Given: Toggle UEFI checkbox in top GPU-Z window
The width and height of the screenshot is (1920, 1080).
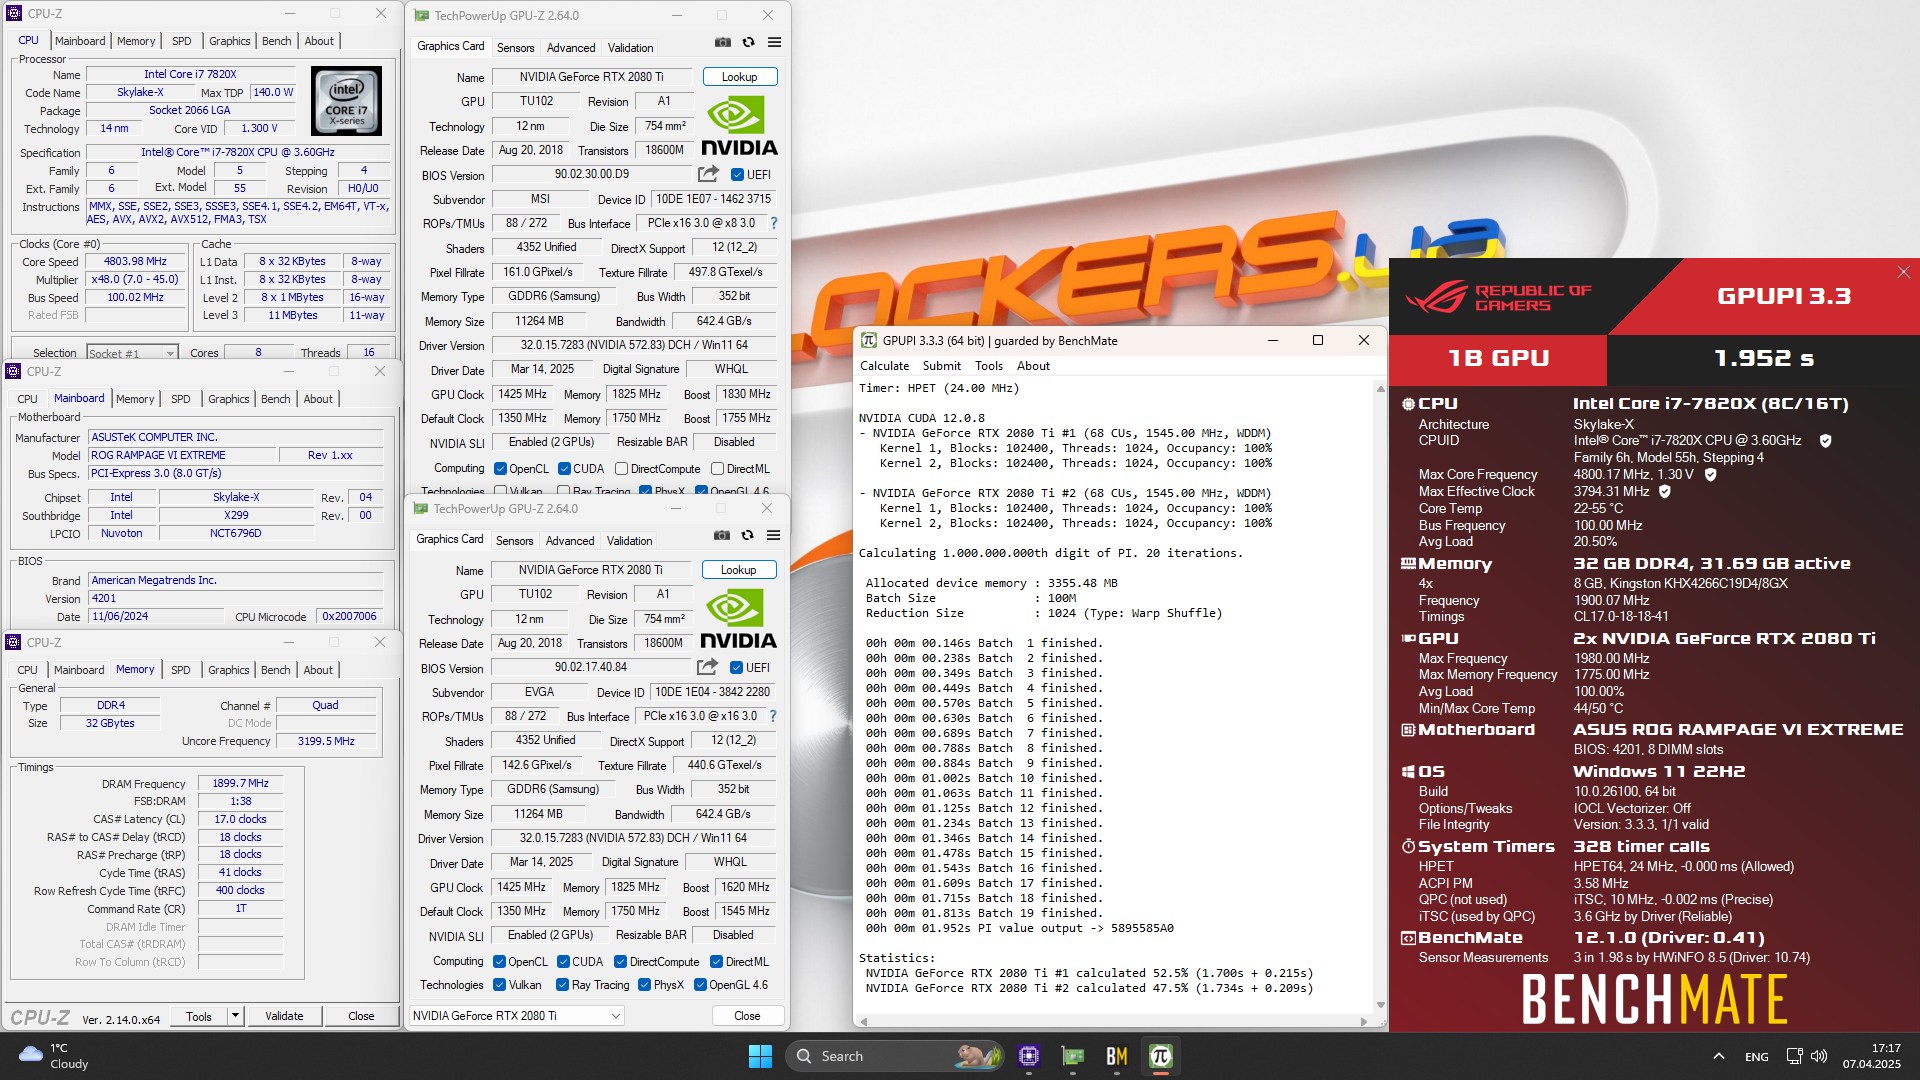Looking at the screenshot, I should tap(737, 174).
